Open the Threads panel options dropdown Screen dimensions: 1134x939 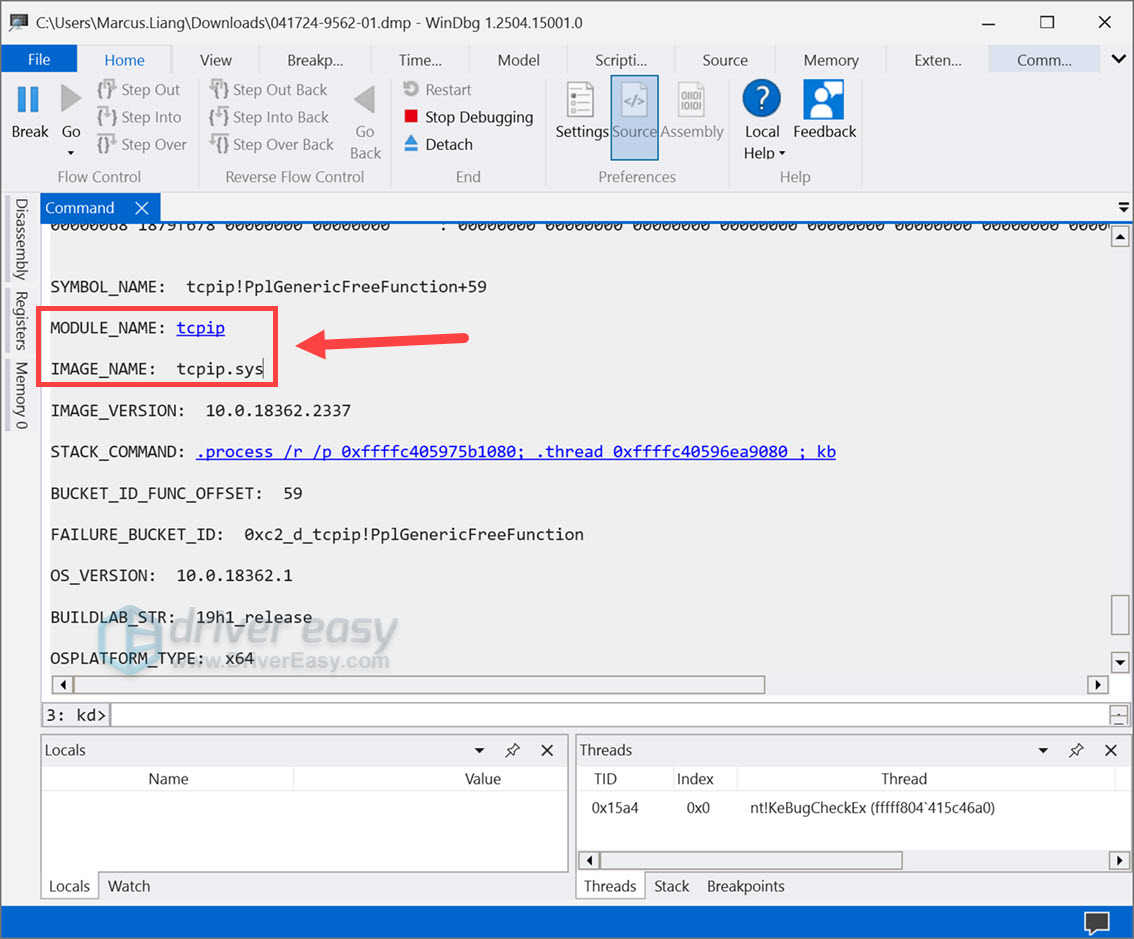pos(1043,750)
